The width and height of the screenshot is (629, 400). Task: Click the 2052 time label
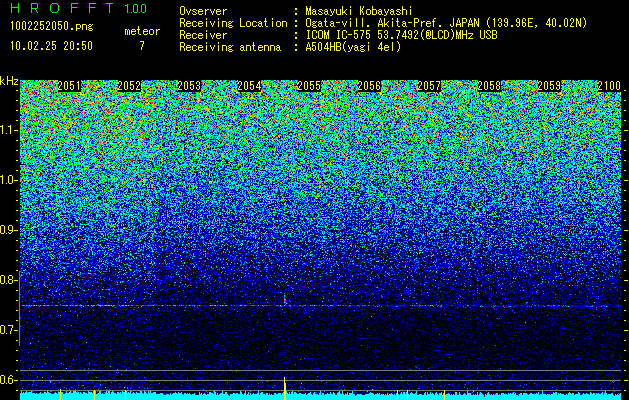click(x=129, y=86)
